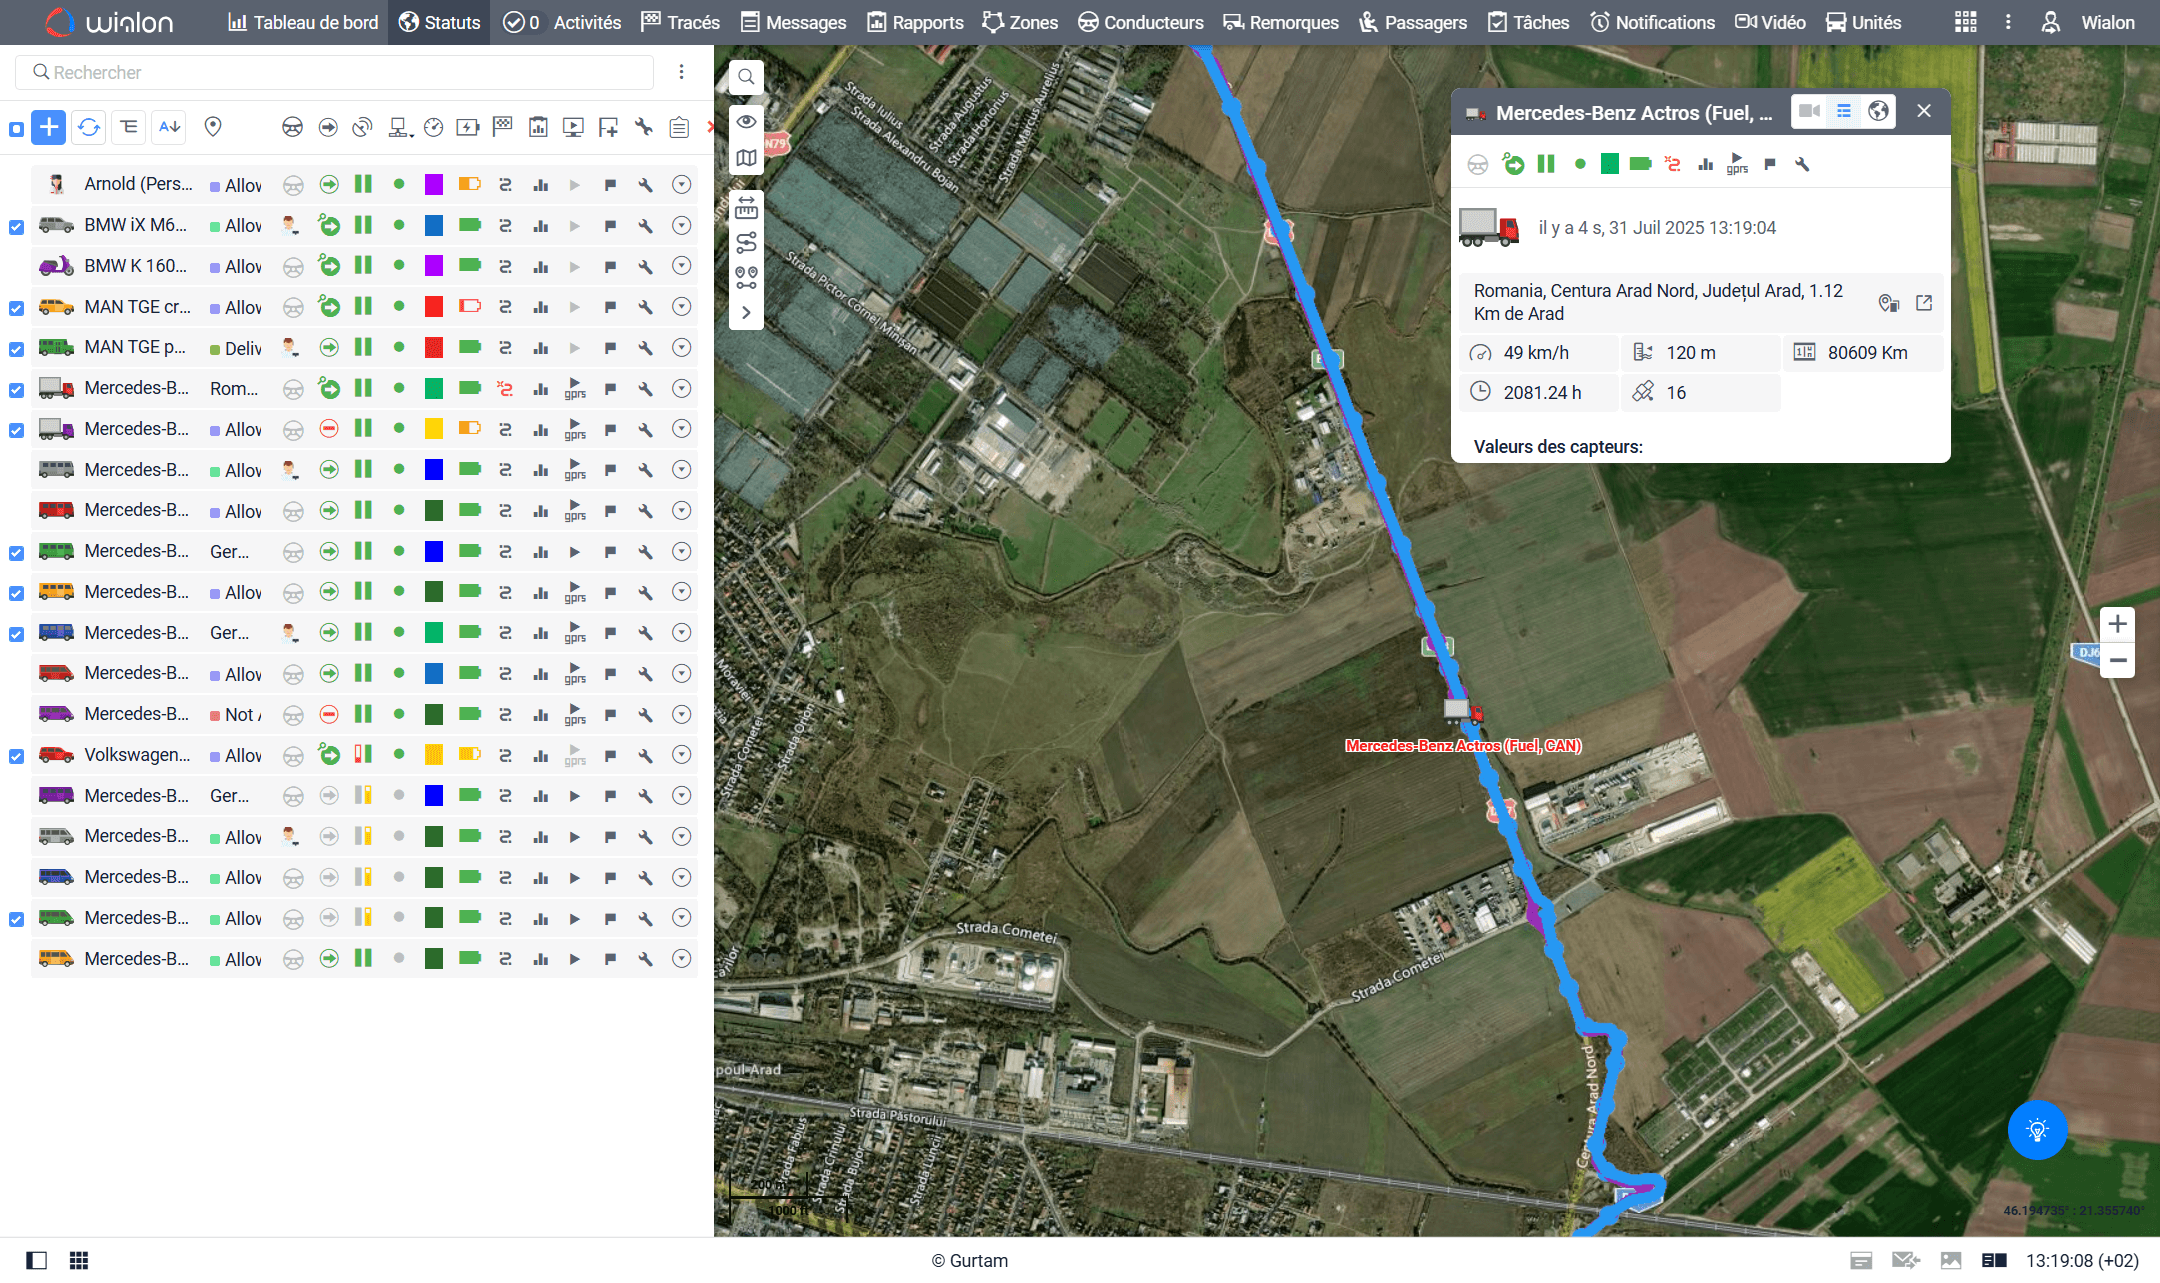Click red color square for MAN TGE cr
The image size is (2160, 1283).
pos(434,306)
